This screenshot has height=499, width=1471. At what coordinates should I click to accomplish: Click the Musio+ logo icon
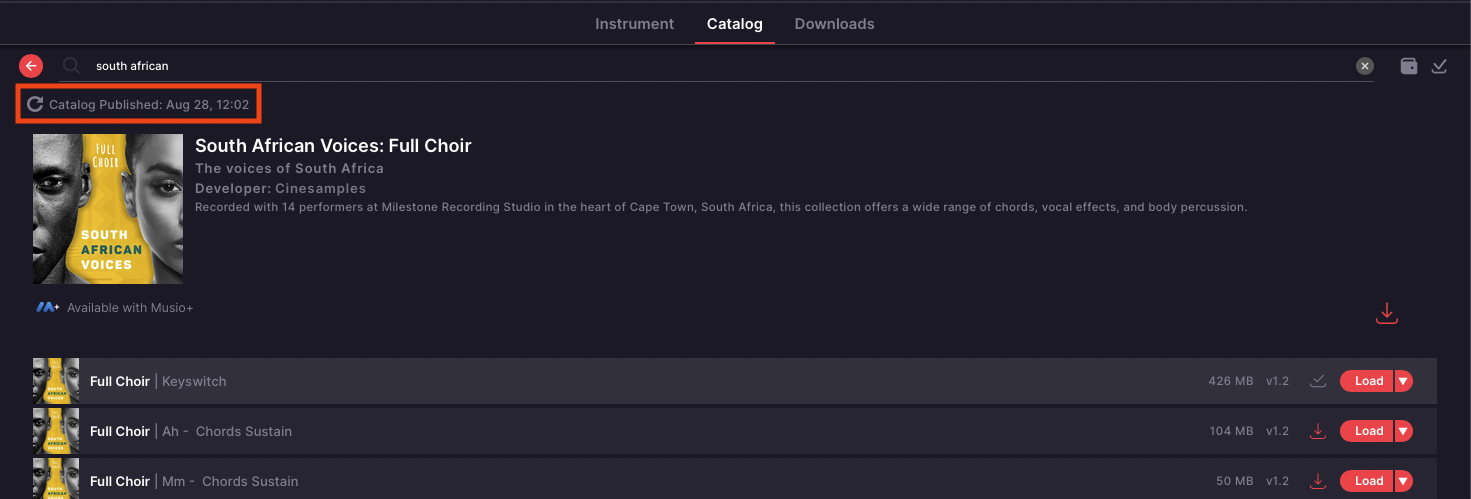click(47, 308)
